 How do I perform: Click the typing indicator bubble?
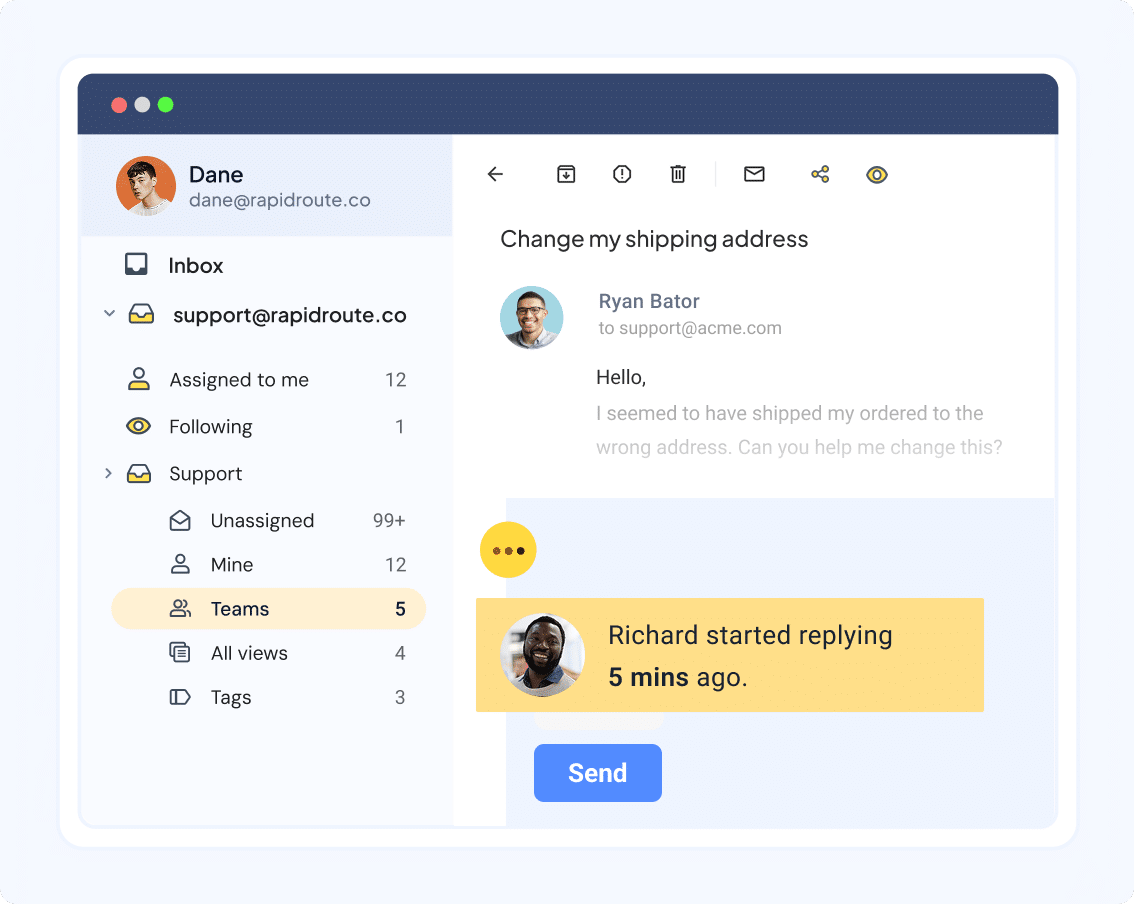click(508, 549)
